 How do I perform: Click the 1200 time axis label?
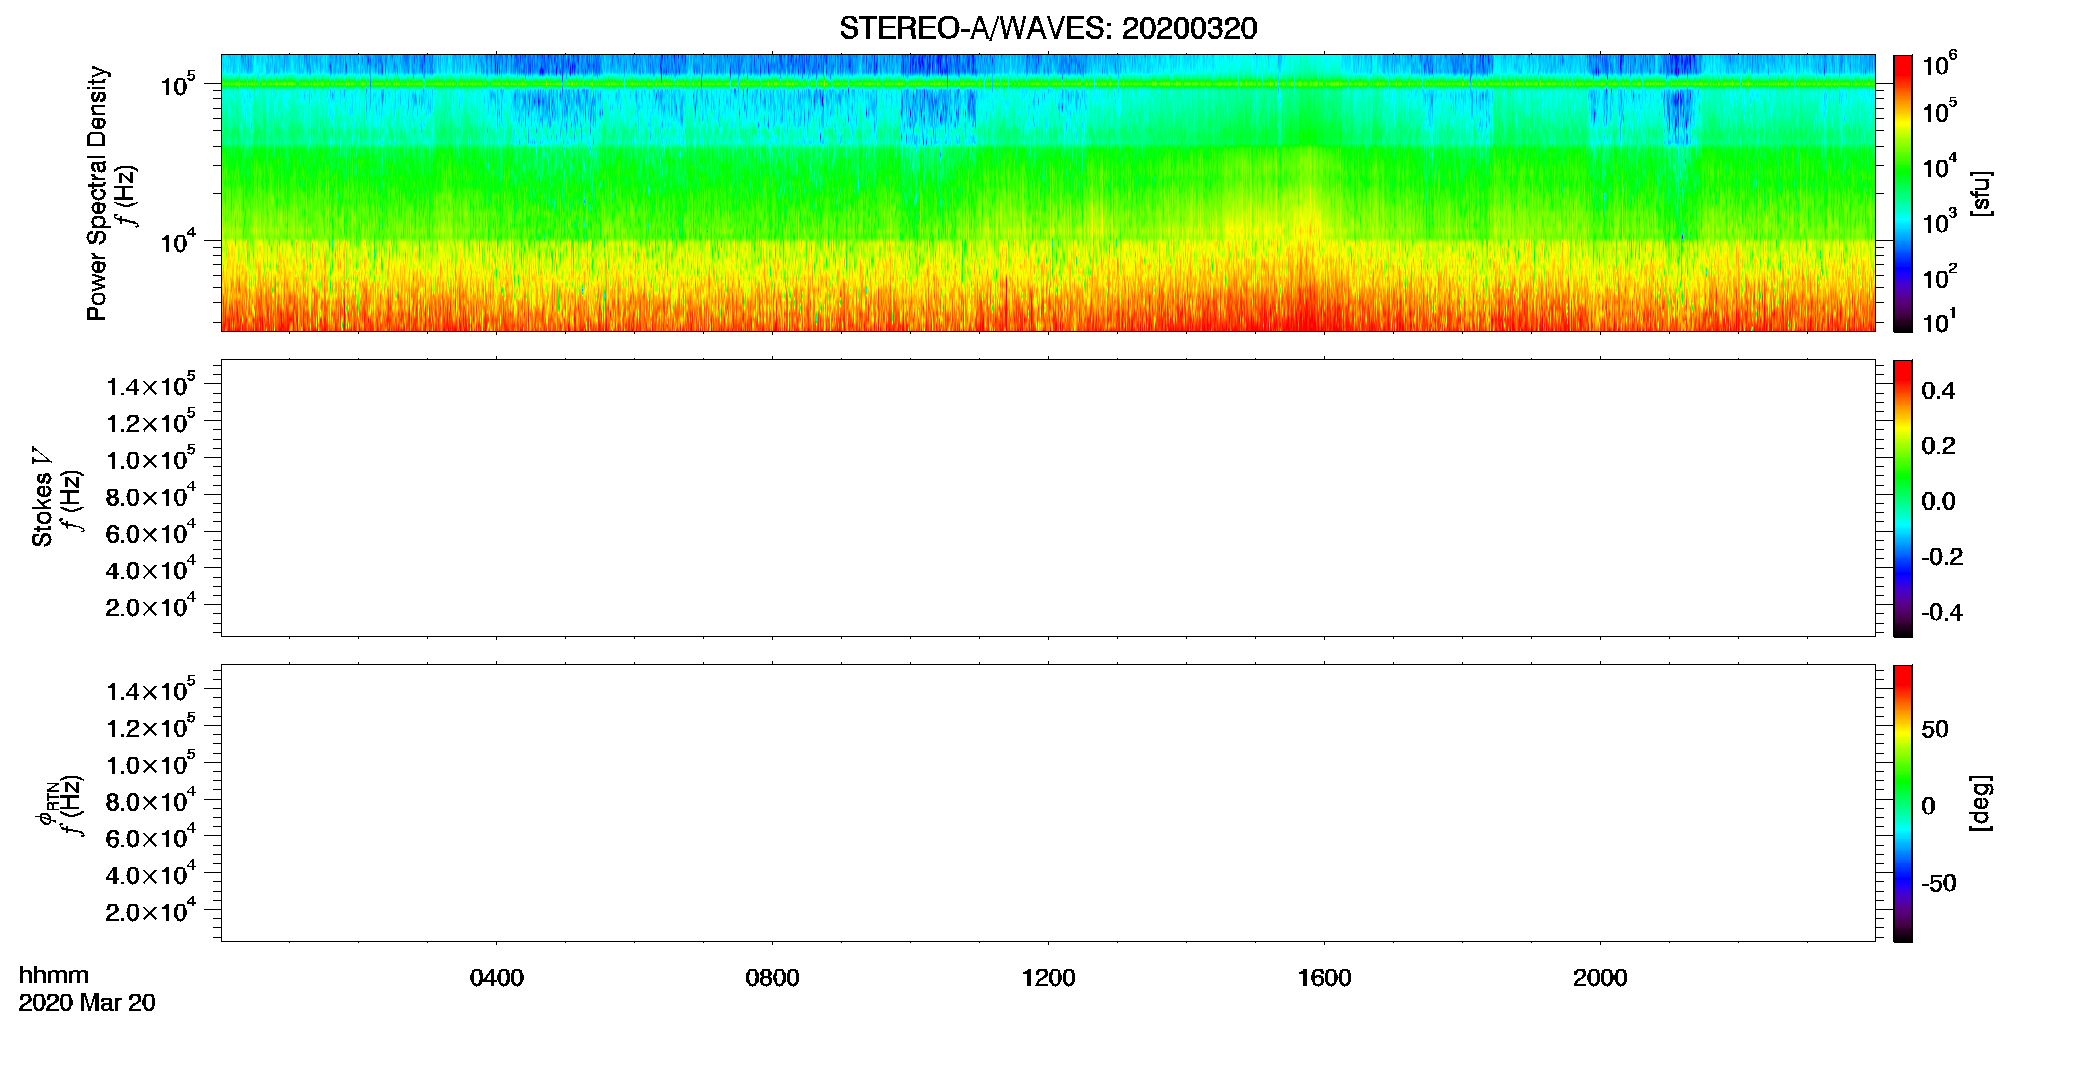pos(1048,978)
